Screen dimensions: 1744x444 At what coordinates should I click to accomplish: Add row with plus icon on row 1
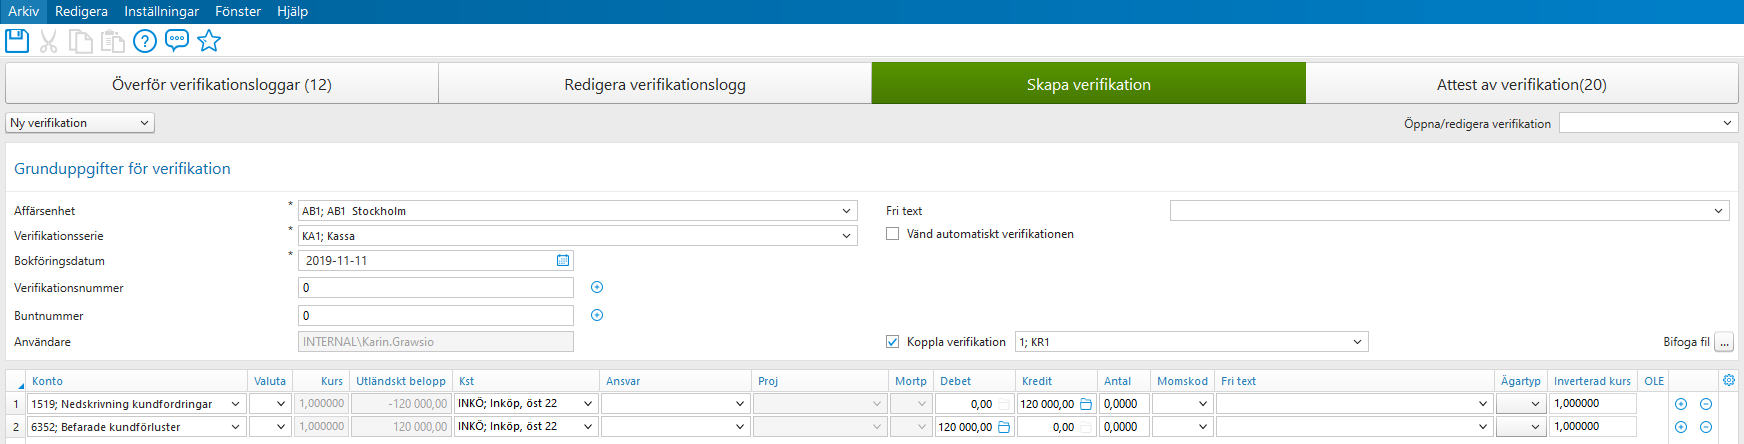[1681, 404]
